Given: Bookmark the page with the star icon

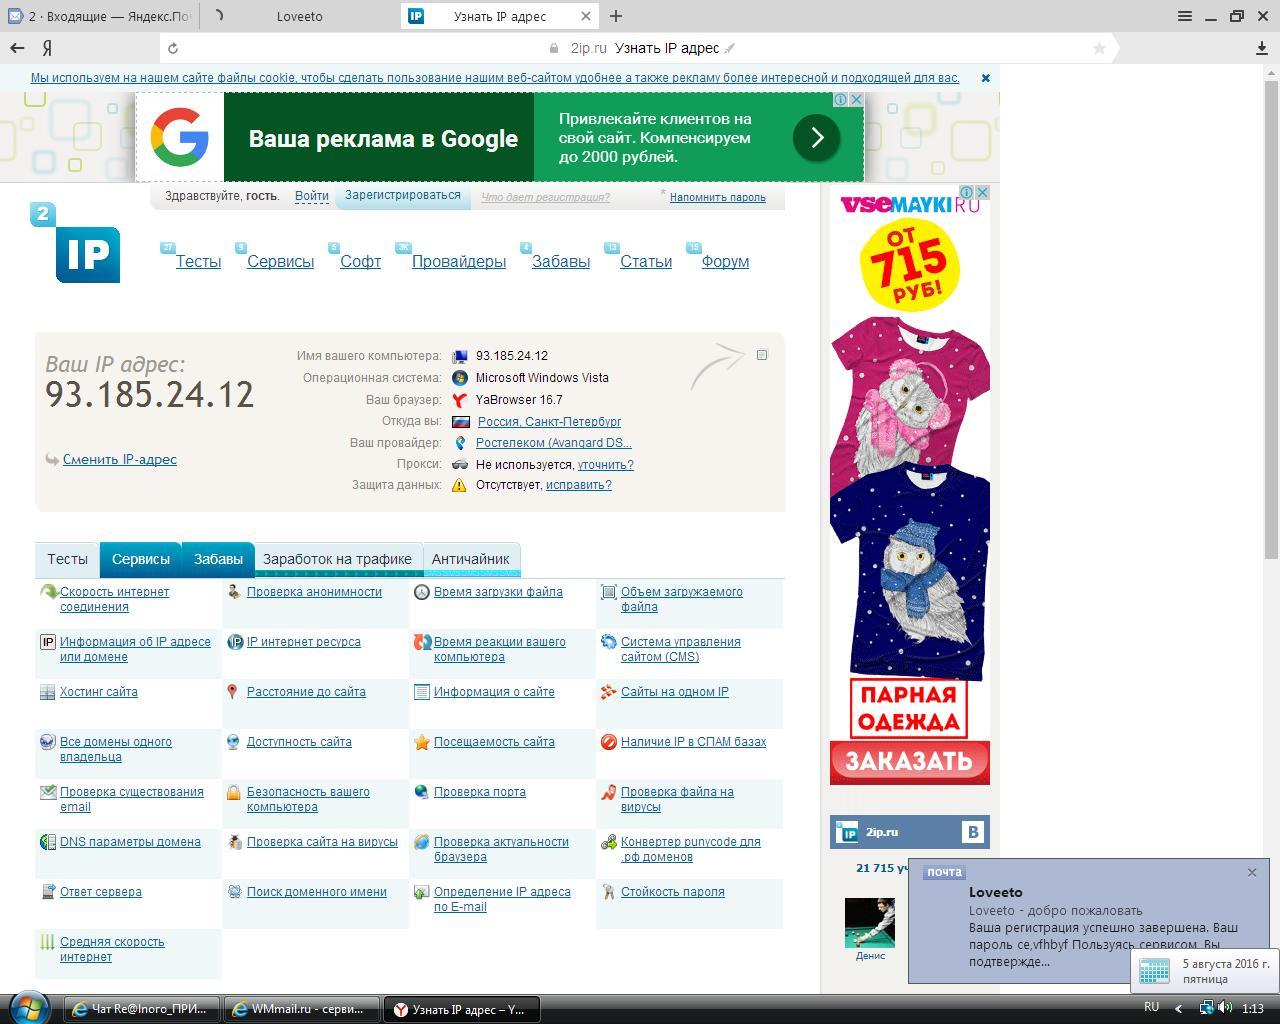Looking at the screenshot, I should 1099,48.
